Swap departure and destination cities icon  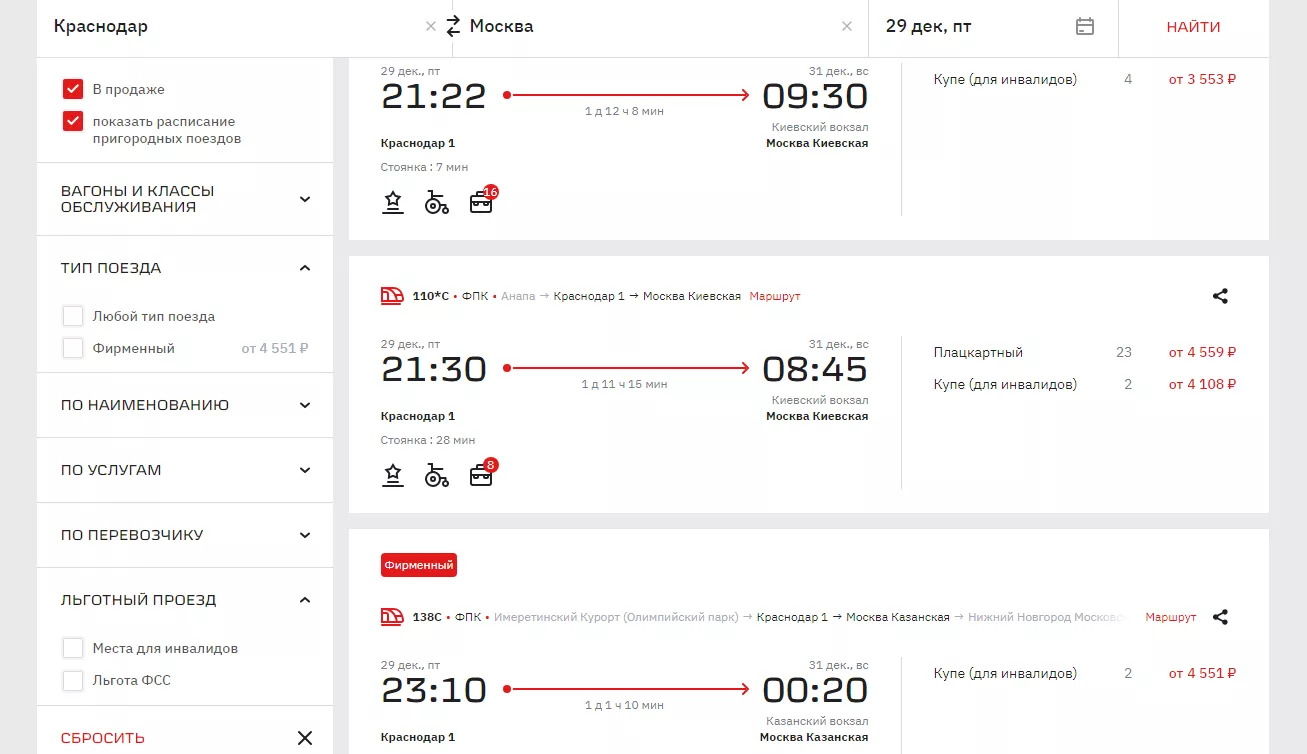coord(453,26)
